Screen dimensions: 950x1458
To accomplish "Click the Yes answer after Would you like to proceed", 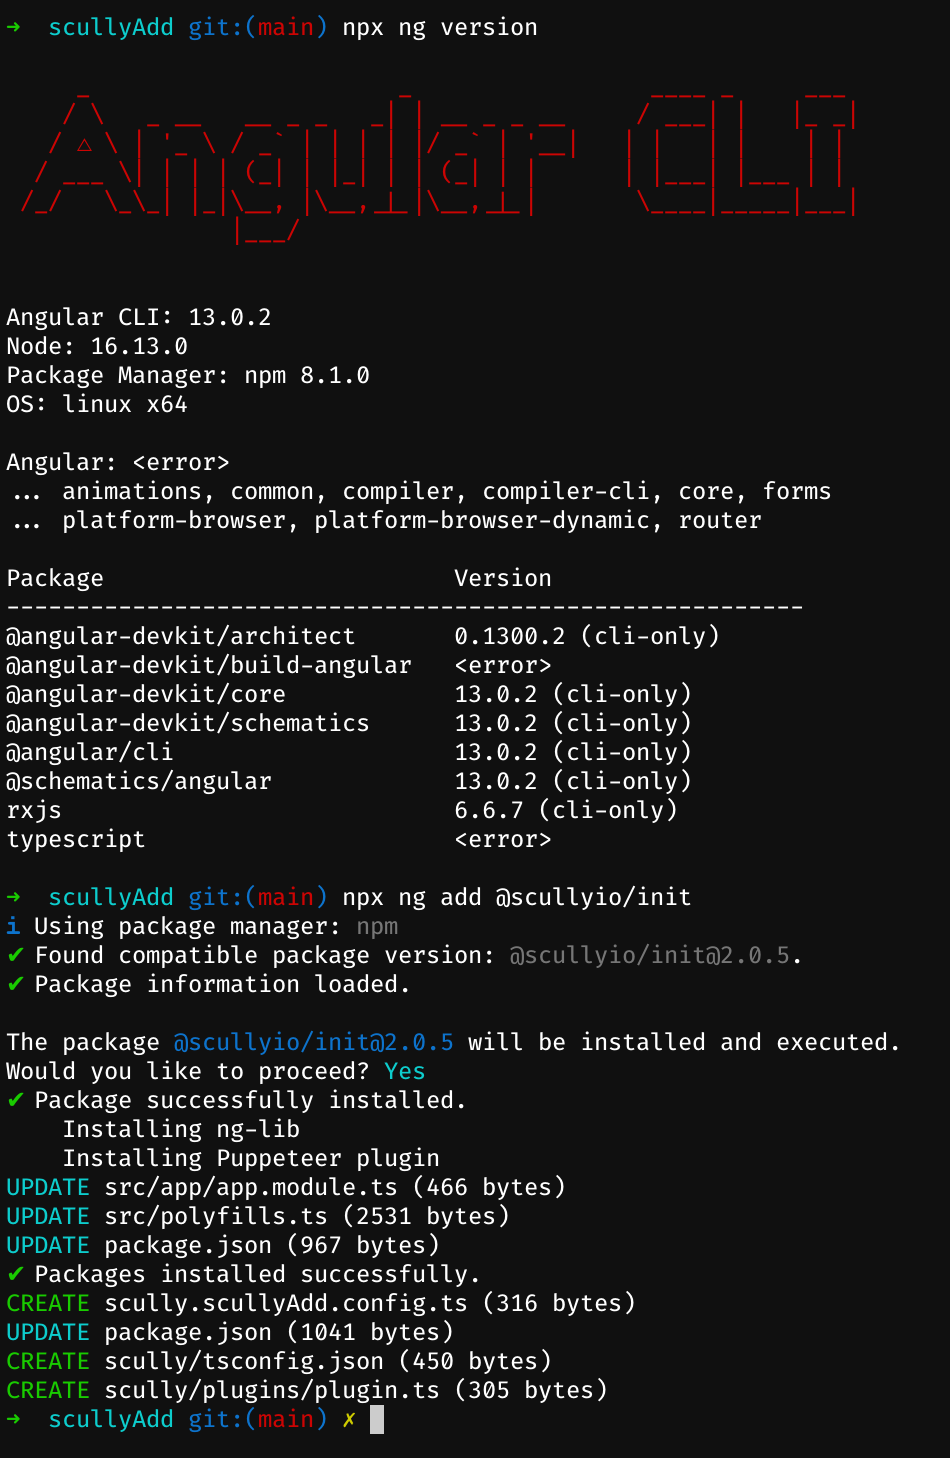I will (x=405, y=1071).
